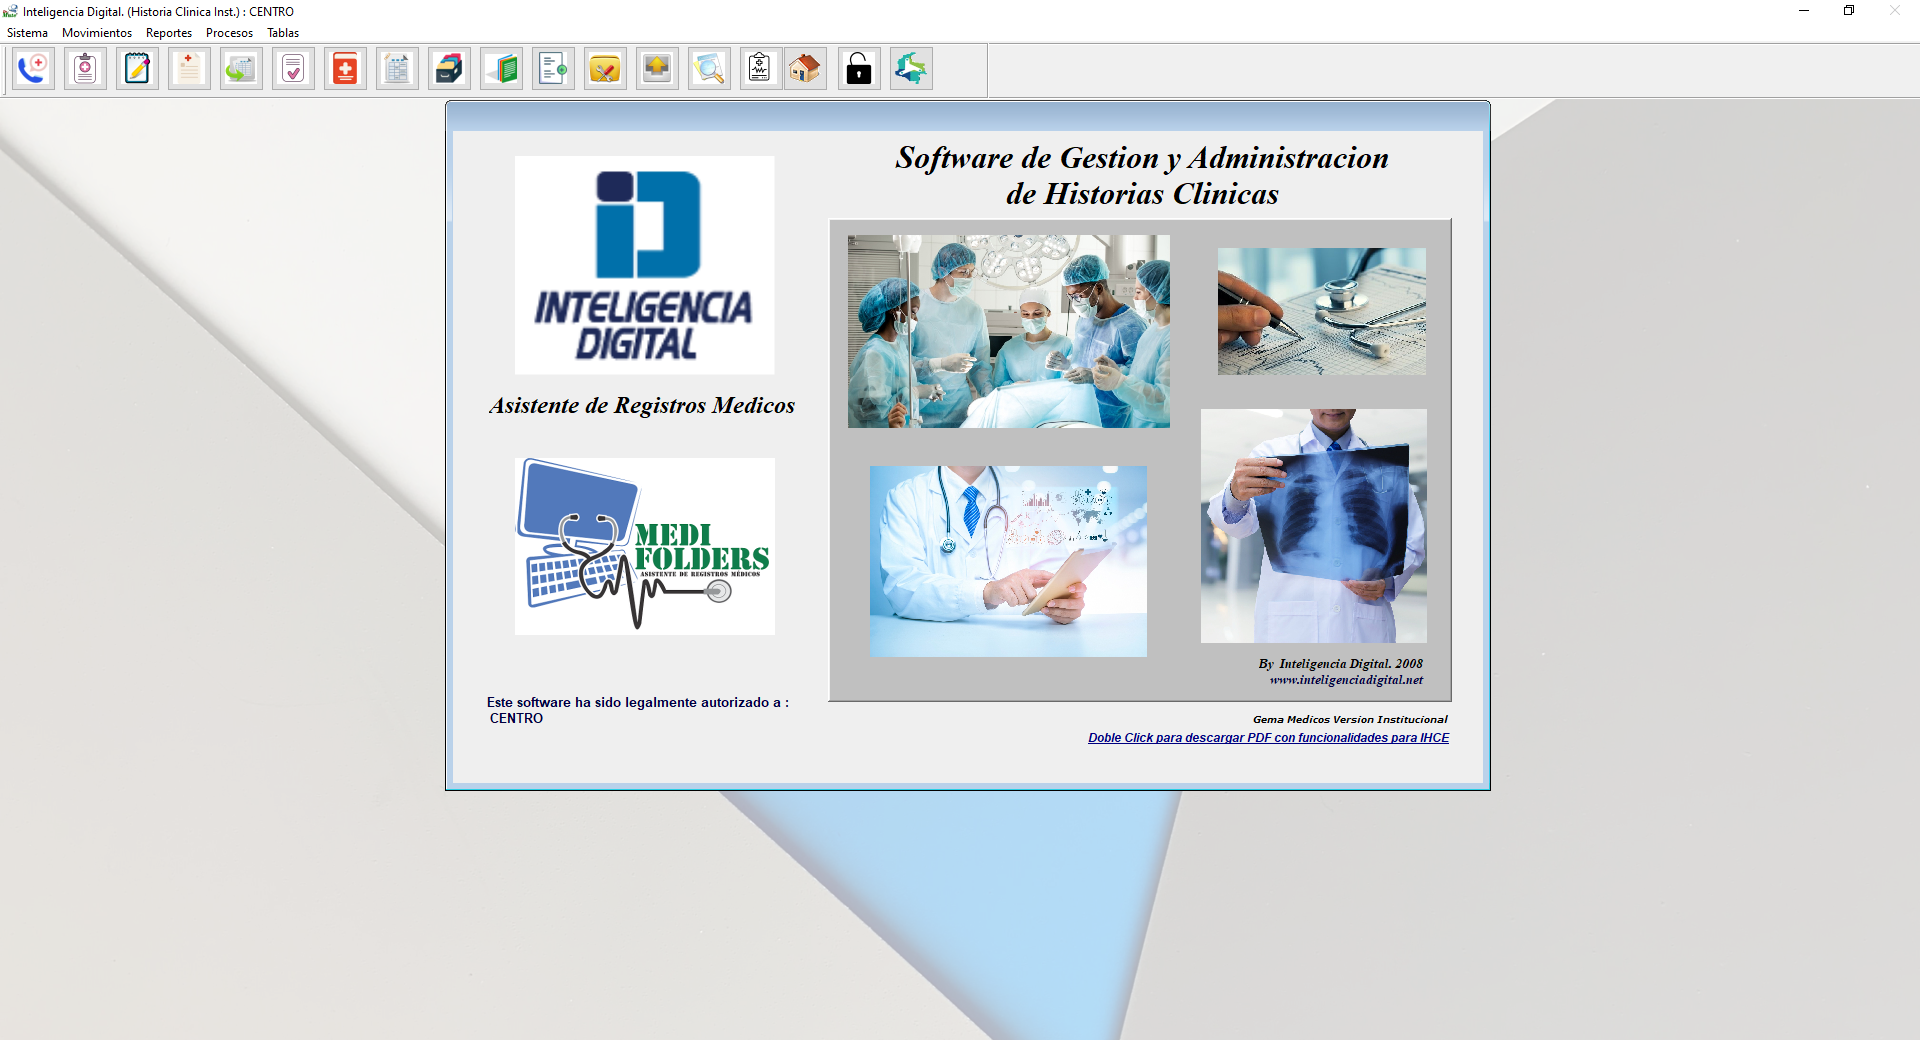This screenshot has height=1040, width=1920.
Task: Select the upload tray arrow icon
Action: (658, 69)
